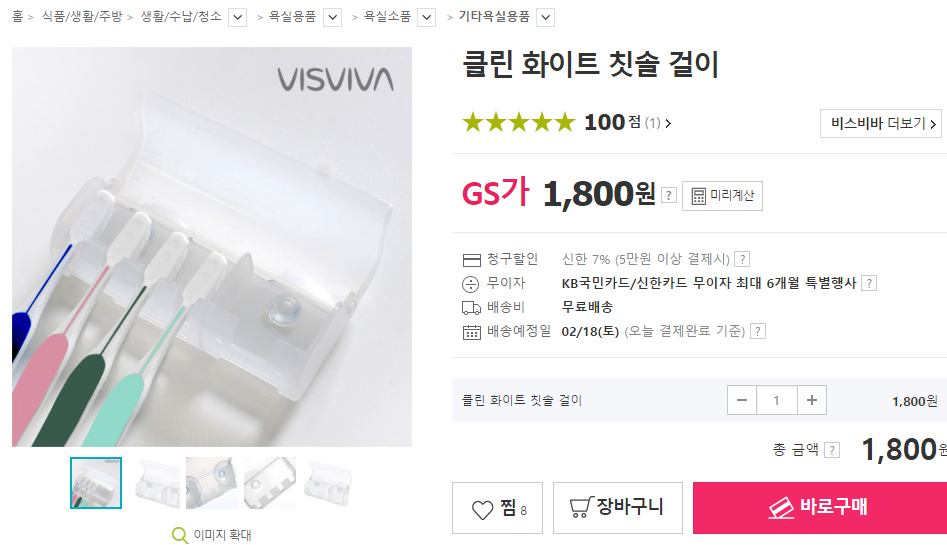This screenshot has width=947, height=545.
Task: Open help icon next to GS가 price
Action: tap(669, 196)
